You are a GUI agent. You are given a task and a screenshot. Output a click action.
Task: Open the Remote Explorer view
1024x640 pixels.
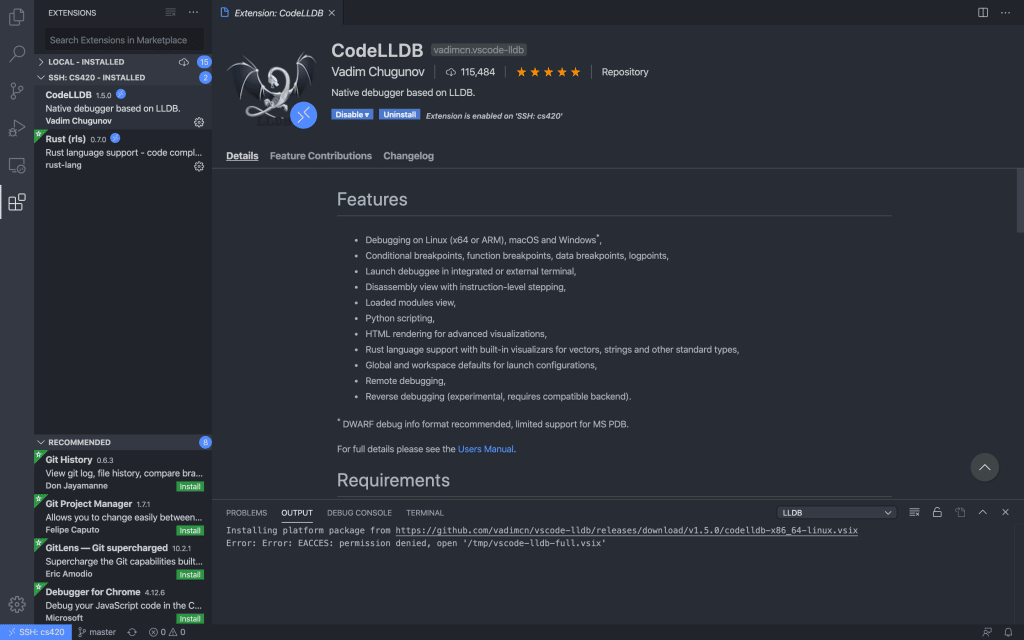tap(15, 165)
